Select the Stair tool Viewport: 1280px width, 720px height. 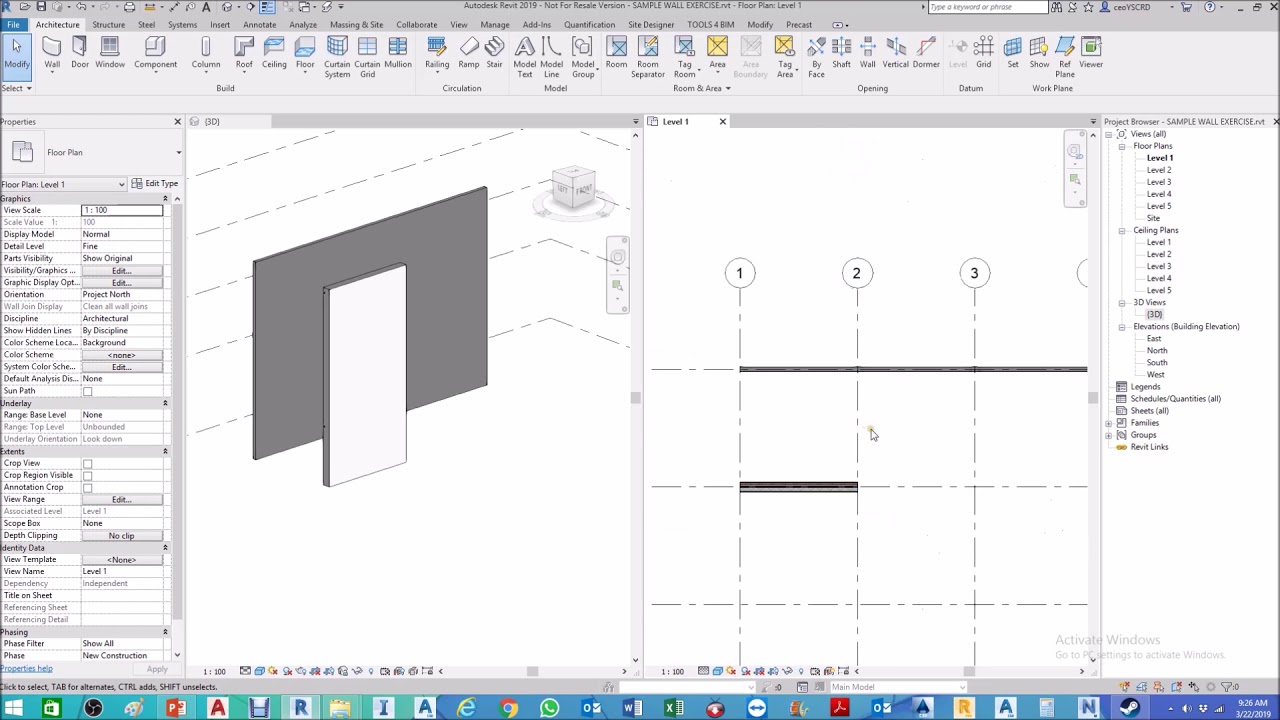point(494,53)
